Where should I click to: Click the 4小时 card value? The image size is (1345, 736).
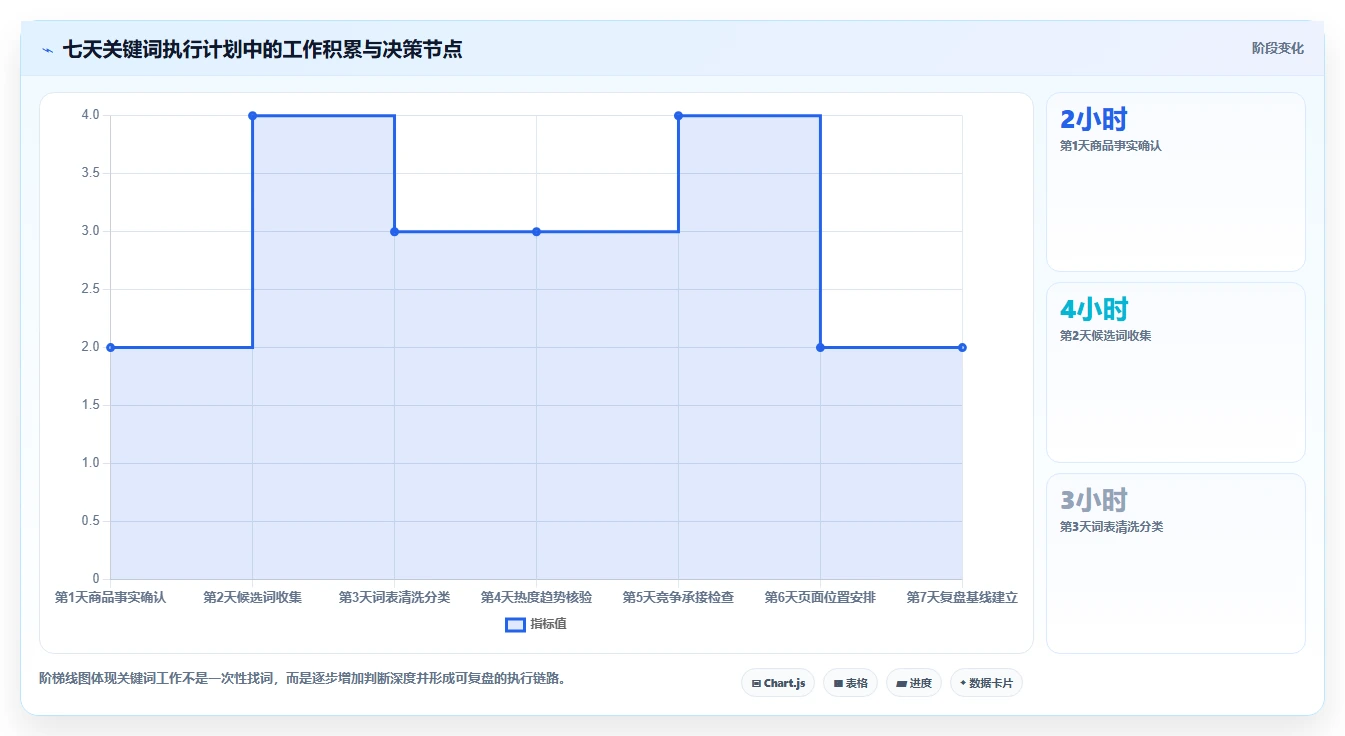tap(1094, 309)
